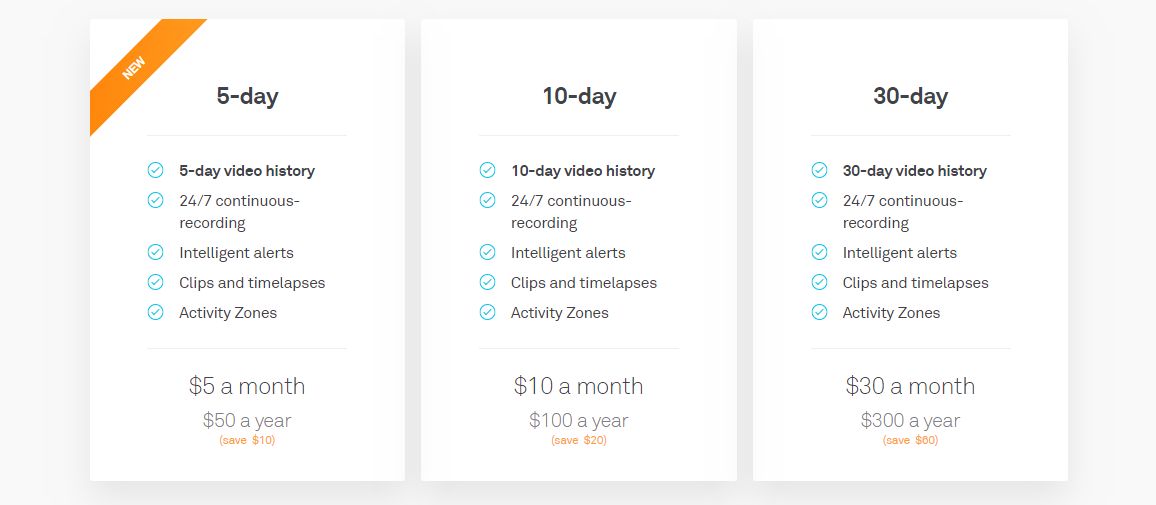The width and height of the screenshot is (1156, 505).
Task: Select the 5-day plan heading
Action: 247,96
